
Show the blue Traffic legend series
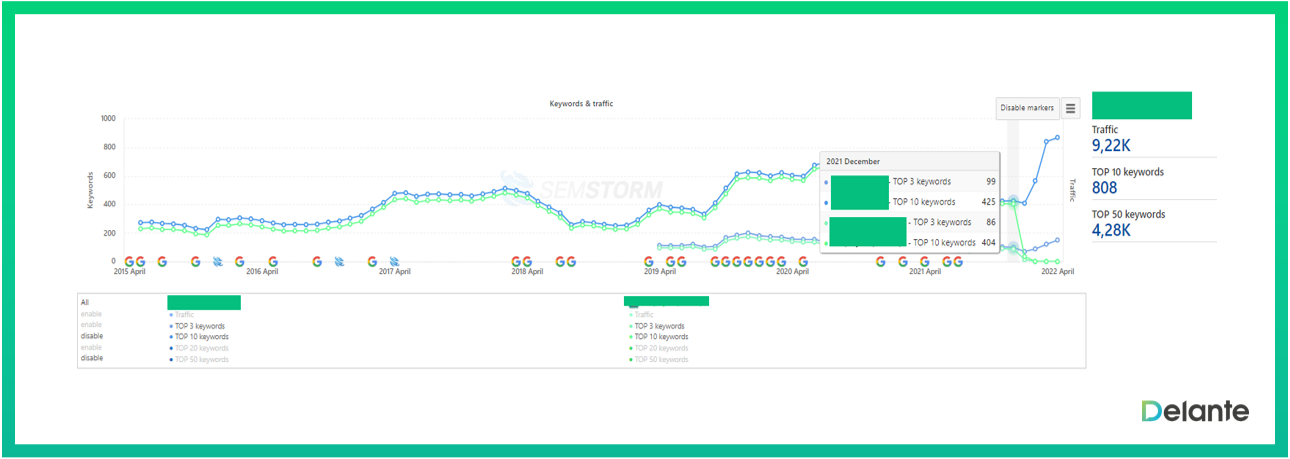pos(184,315)
